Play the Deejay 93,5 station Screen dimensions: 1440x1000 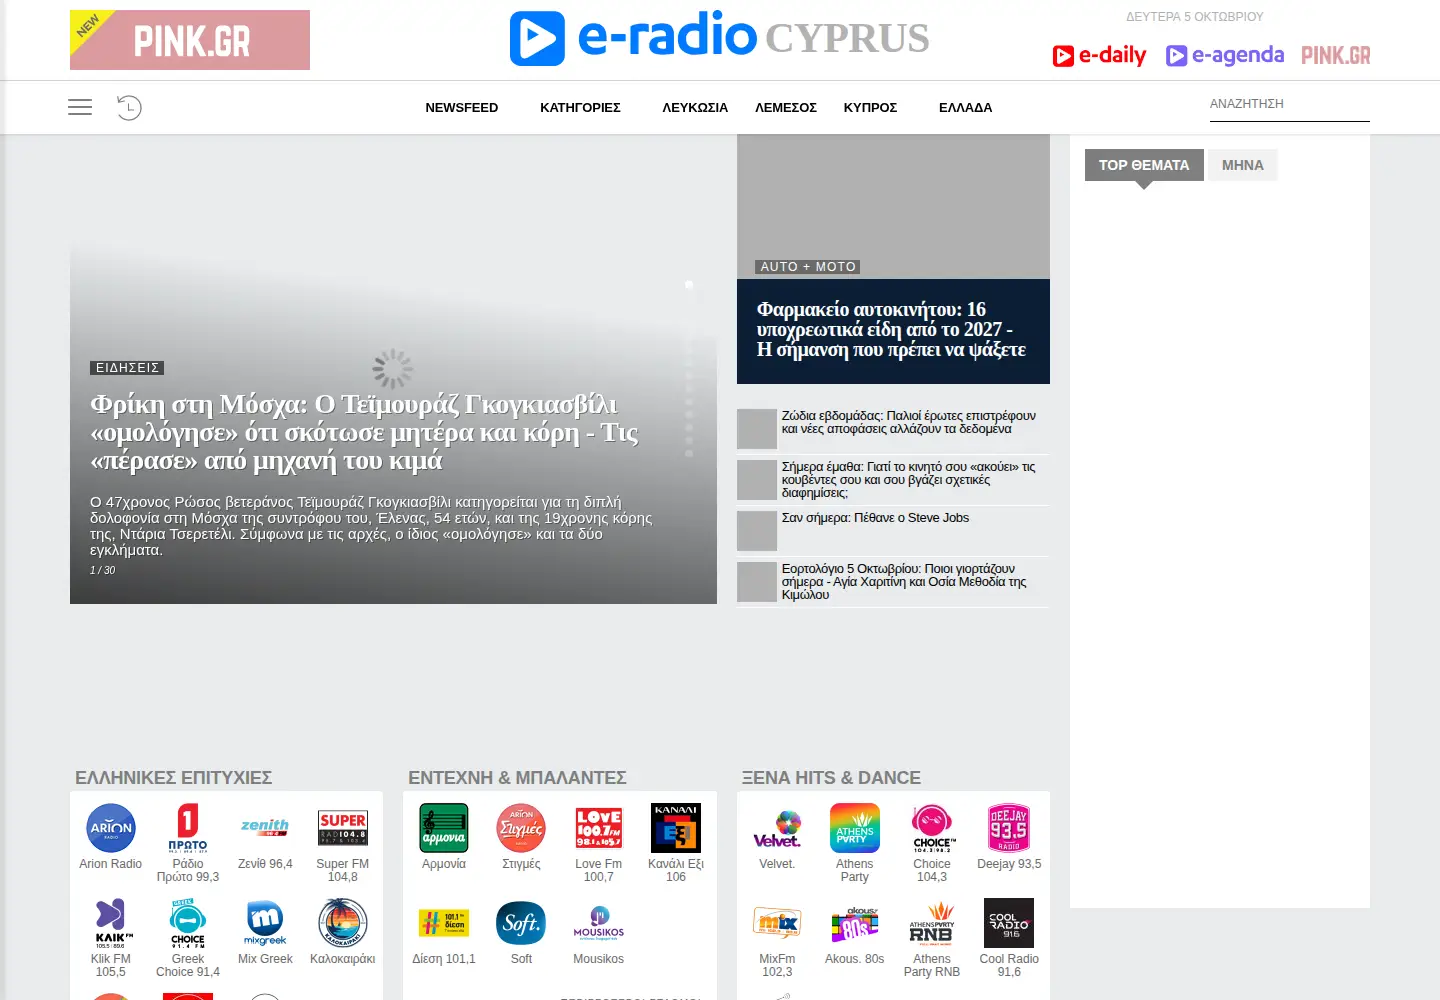1009,837
